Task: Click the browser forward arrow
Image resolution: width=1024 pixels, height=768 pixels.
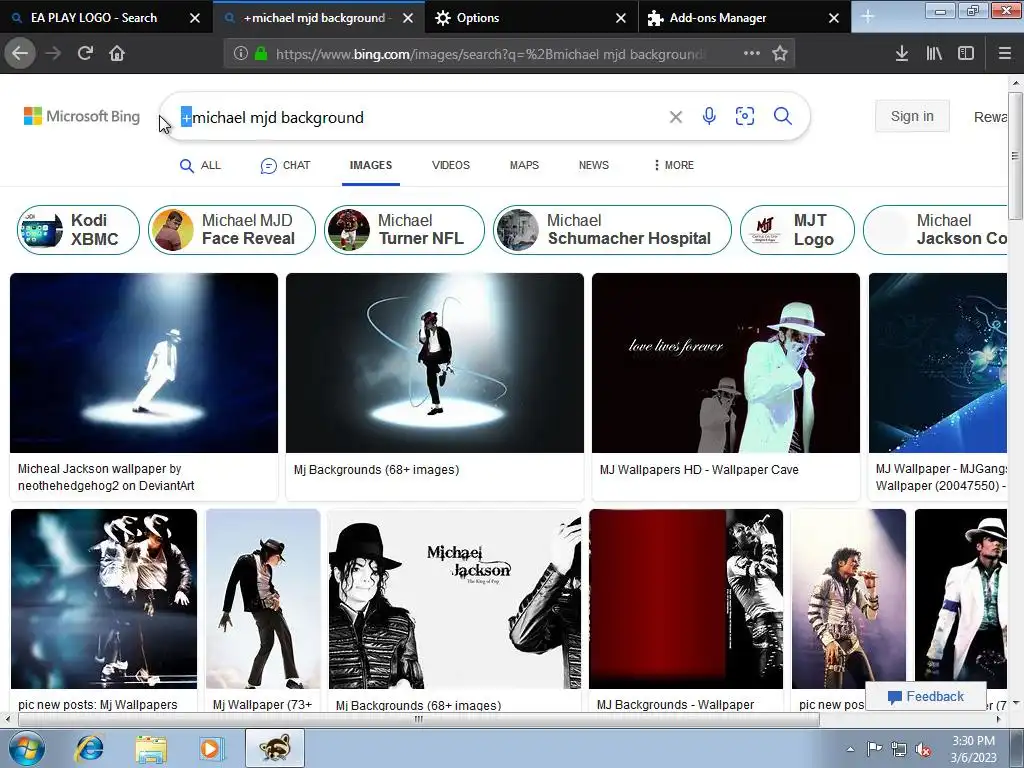Action: coord(53,53)
